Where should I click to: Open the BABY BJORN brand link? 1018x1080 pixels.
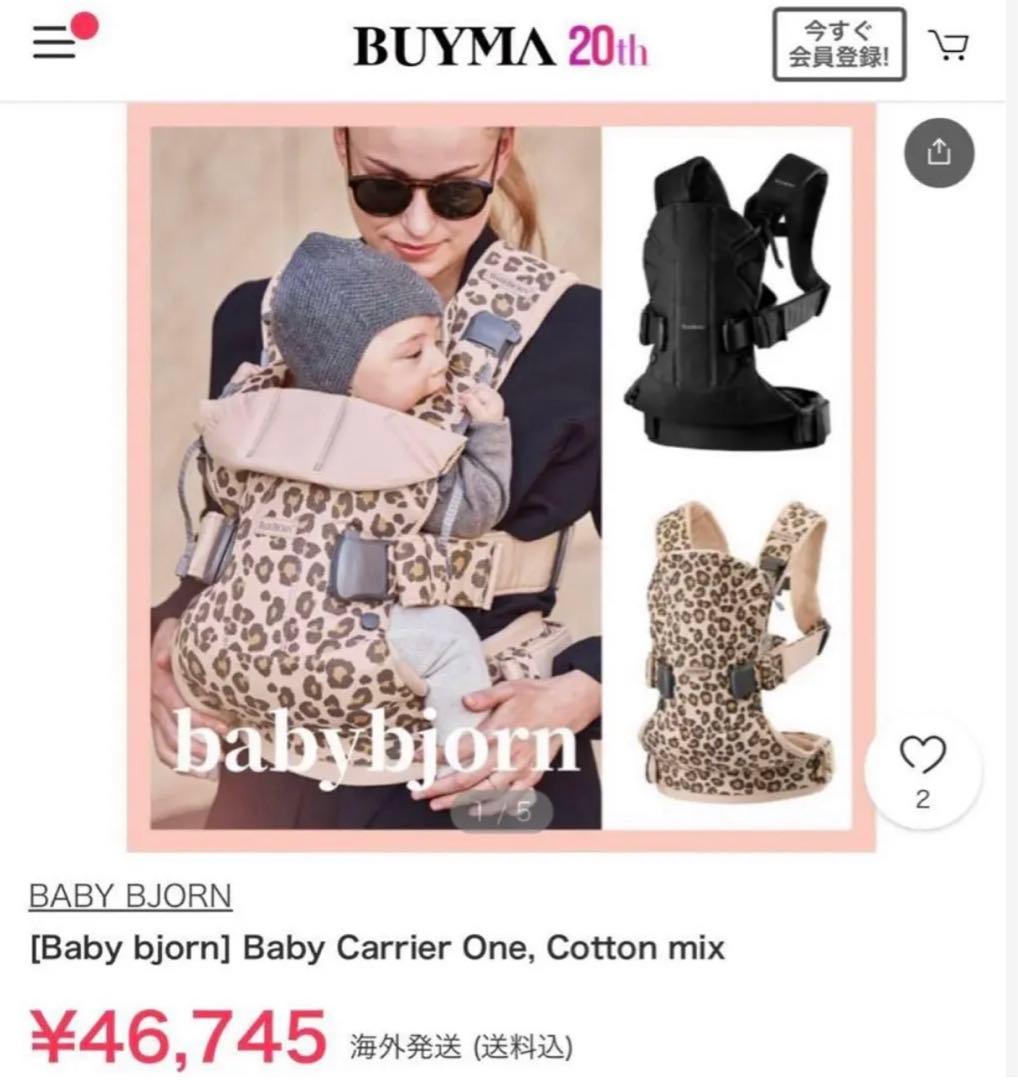[x=130, y=895]
